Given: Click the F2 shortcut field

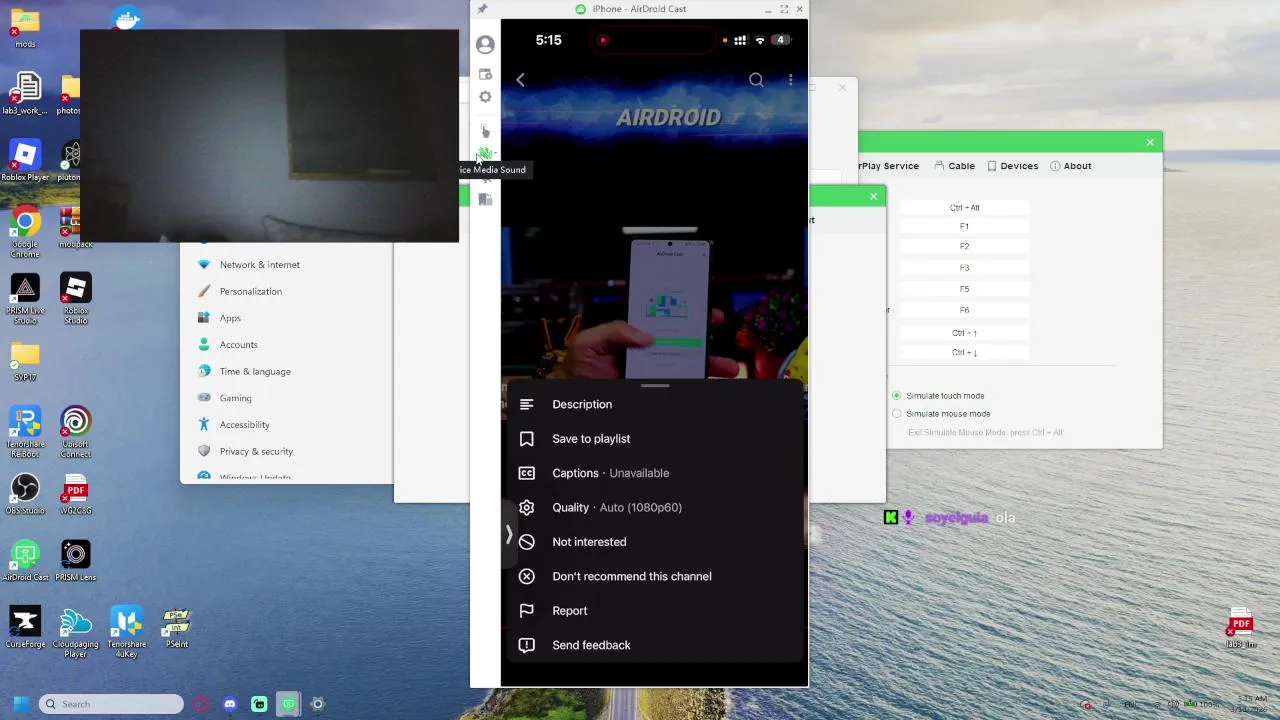Looking at the screenshot, I should click(x=964, y=246).
